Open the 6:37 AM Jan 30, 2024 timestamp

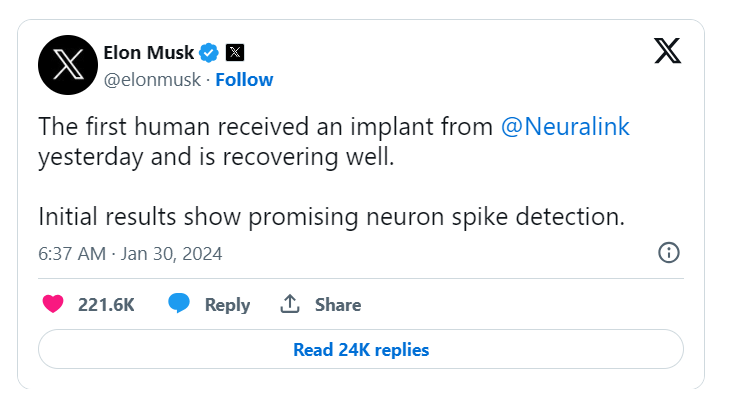click(x=130, y=254)
